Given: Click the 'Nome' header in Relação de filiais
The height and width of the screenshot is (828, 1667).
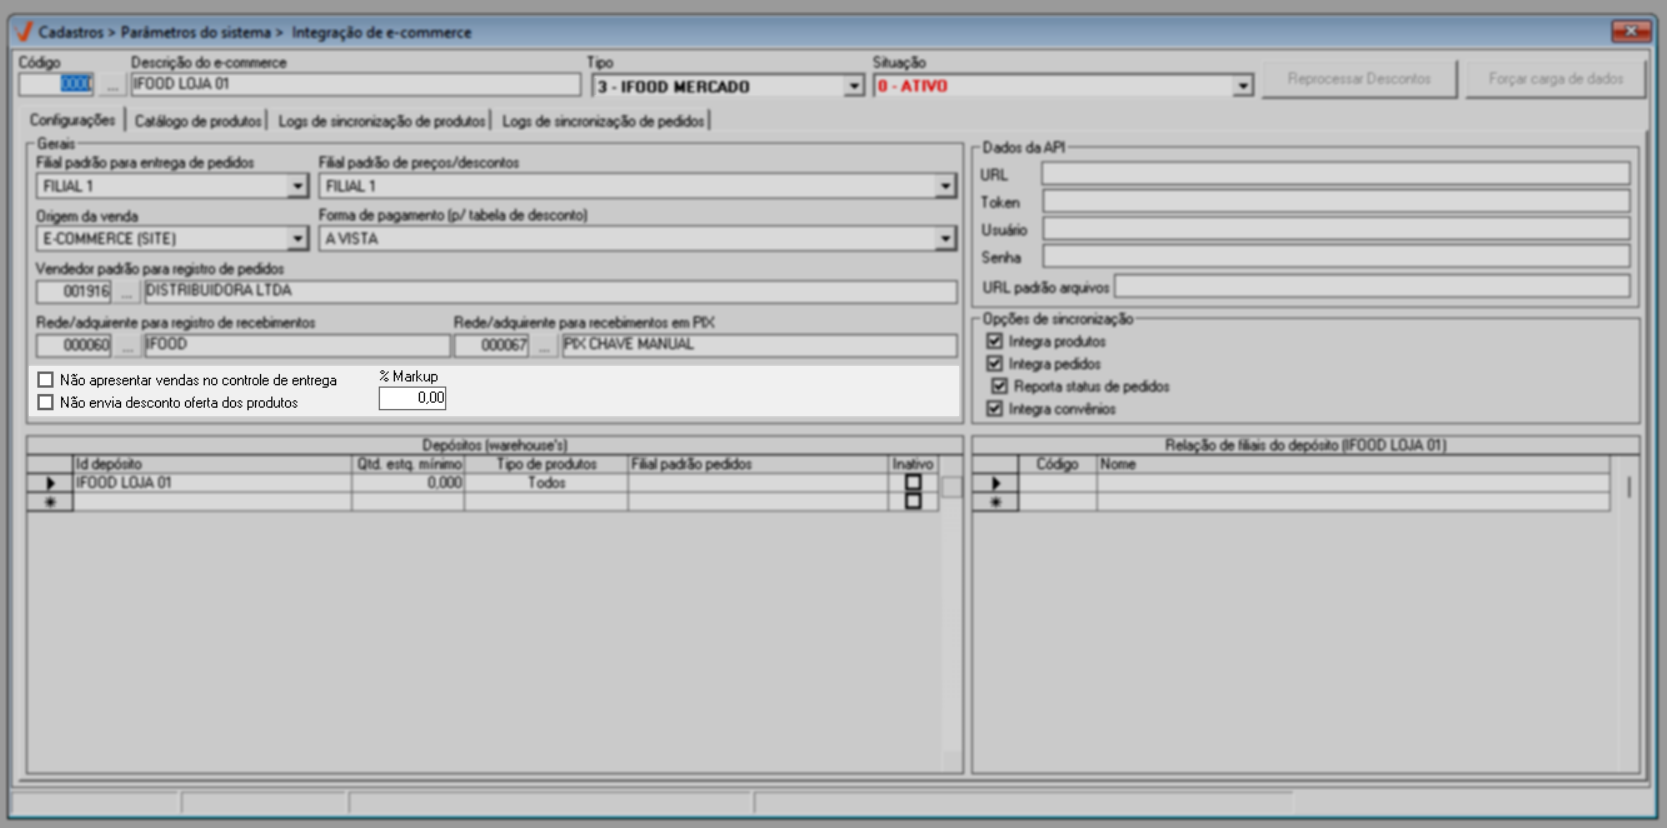Looking at the screenshot, I should tap(1353, 464).
